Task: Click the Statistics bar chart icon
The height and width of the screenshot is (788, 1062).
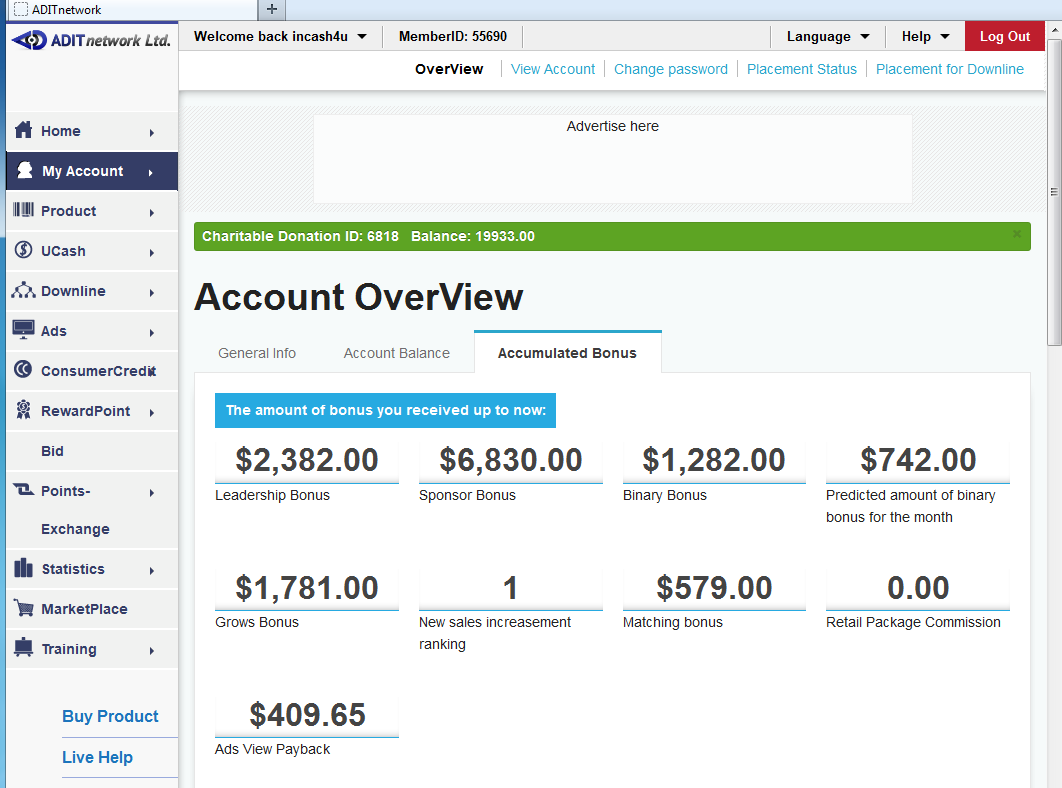Action: click(x=23, y=568)
